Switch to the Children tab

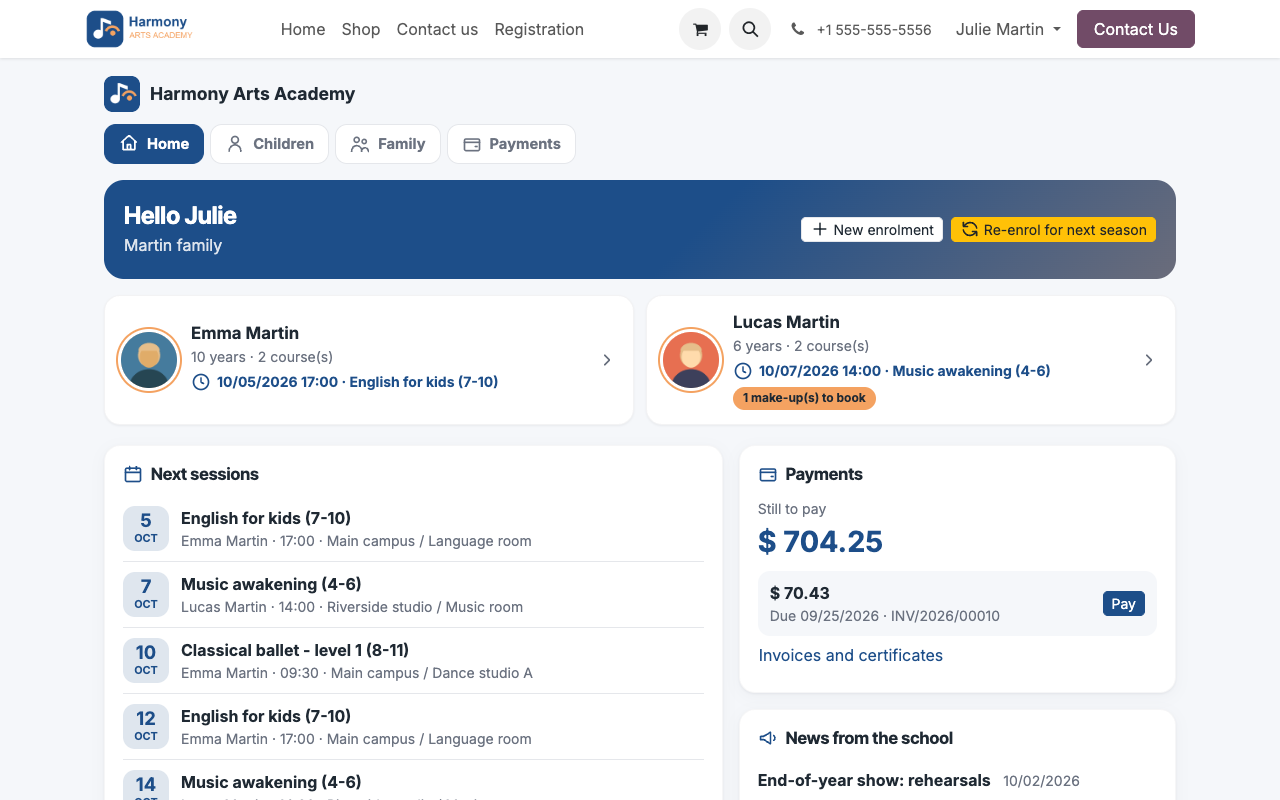pos(269,144)
